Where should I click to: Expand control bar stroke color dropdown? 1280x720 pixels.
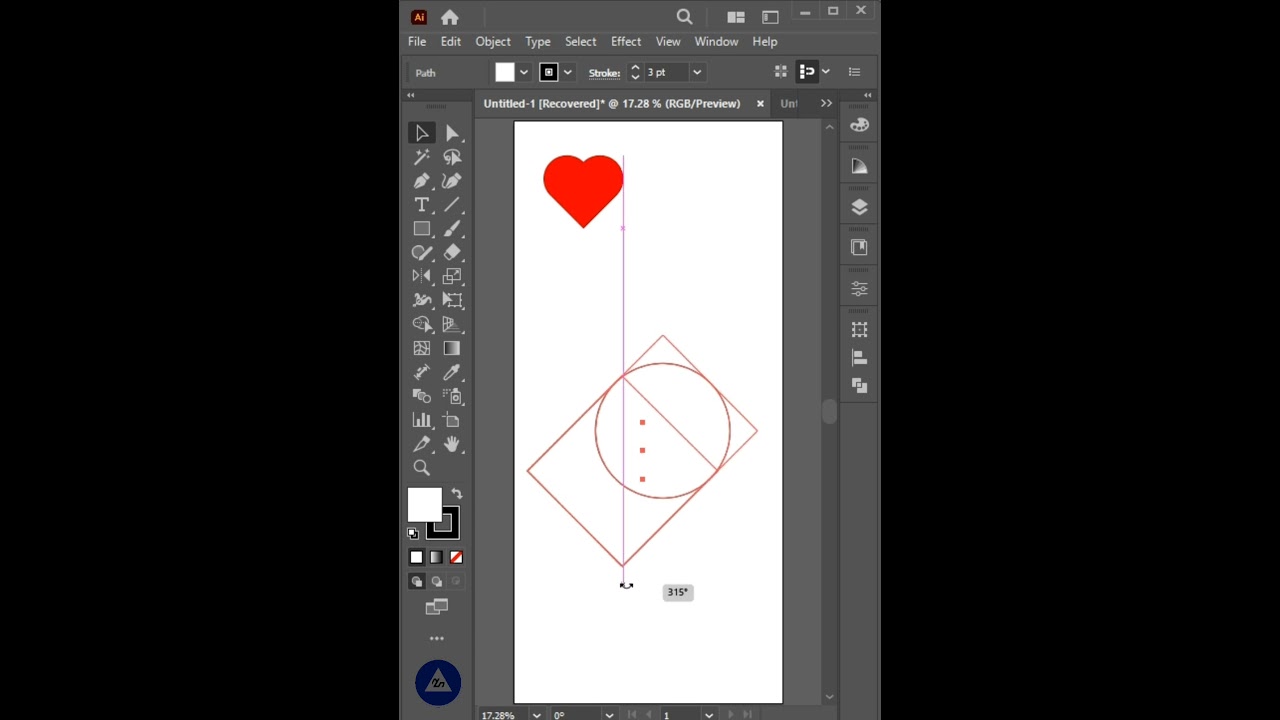[567, 72]
